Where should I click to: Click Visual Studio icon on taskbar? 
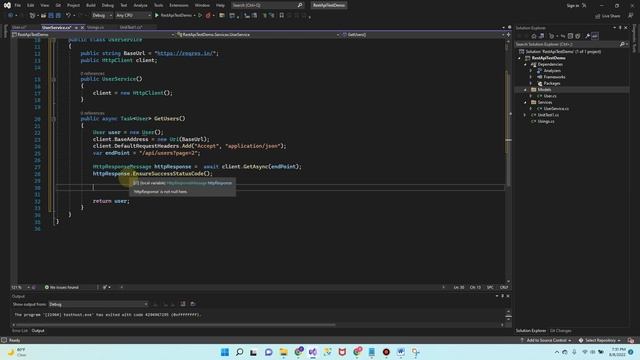pos(313,352)
